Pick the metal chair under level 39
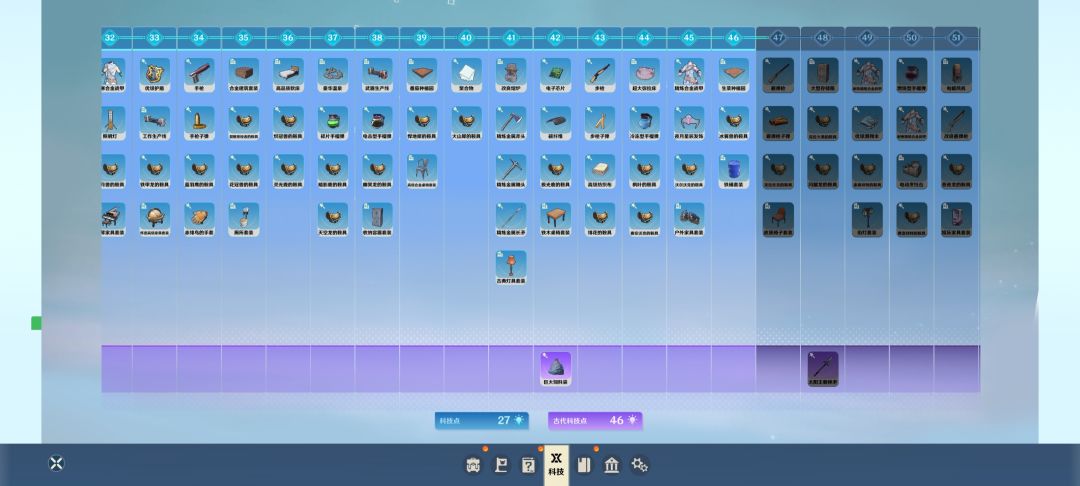Image resolution: width=1080 pixels, height=486 pixels. [x=422, y=171]
